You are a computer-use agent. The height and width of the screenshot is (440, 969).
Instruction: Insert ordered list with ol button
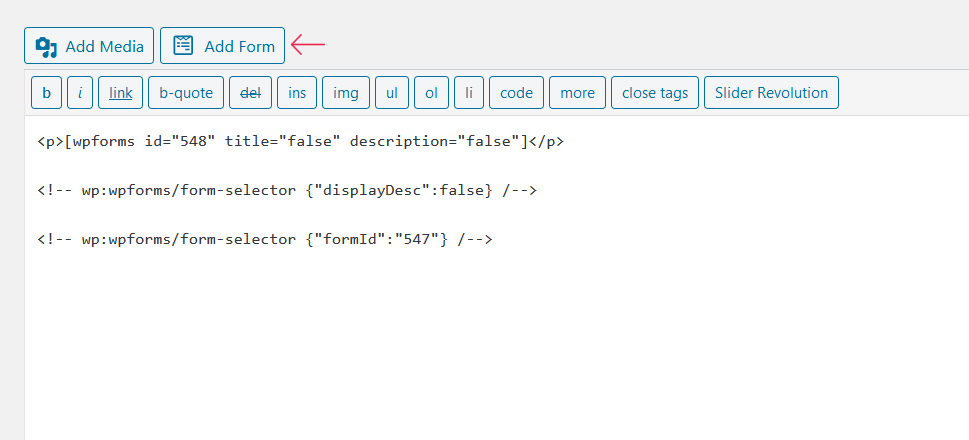pyautogui.click(x=431, y=93)
